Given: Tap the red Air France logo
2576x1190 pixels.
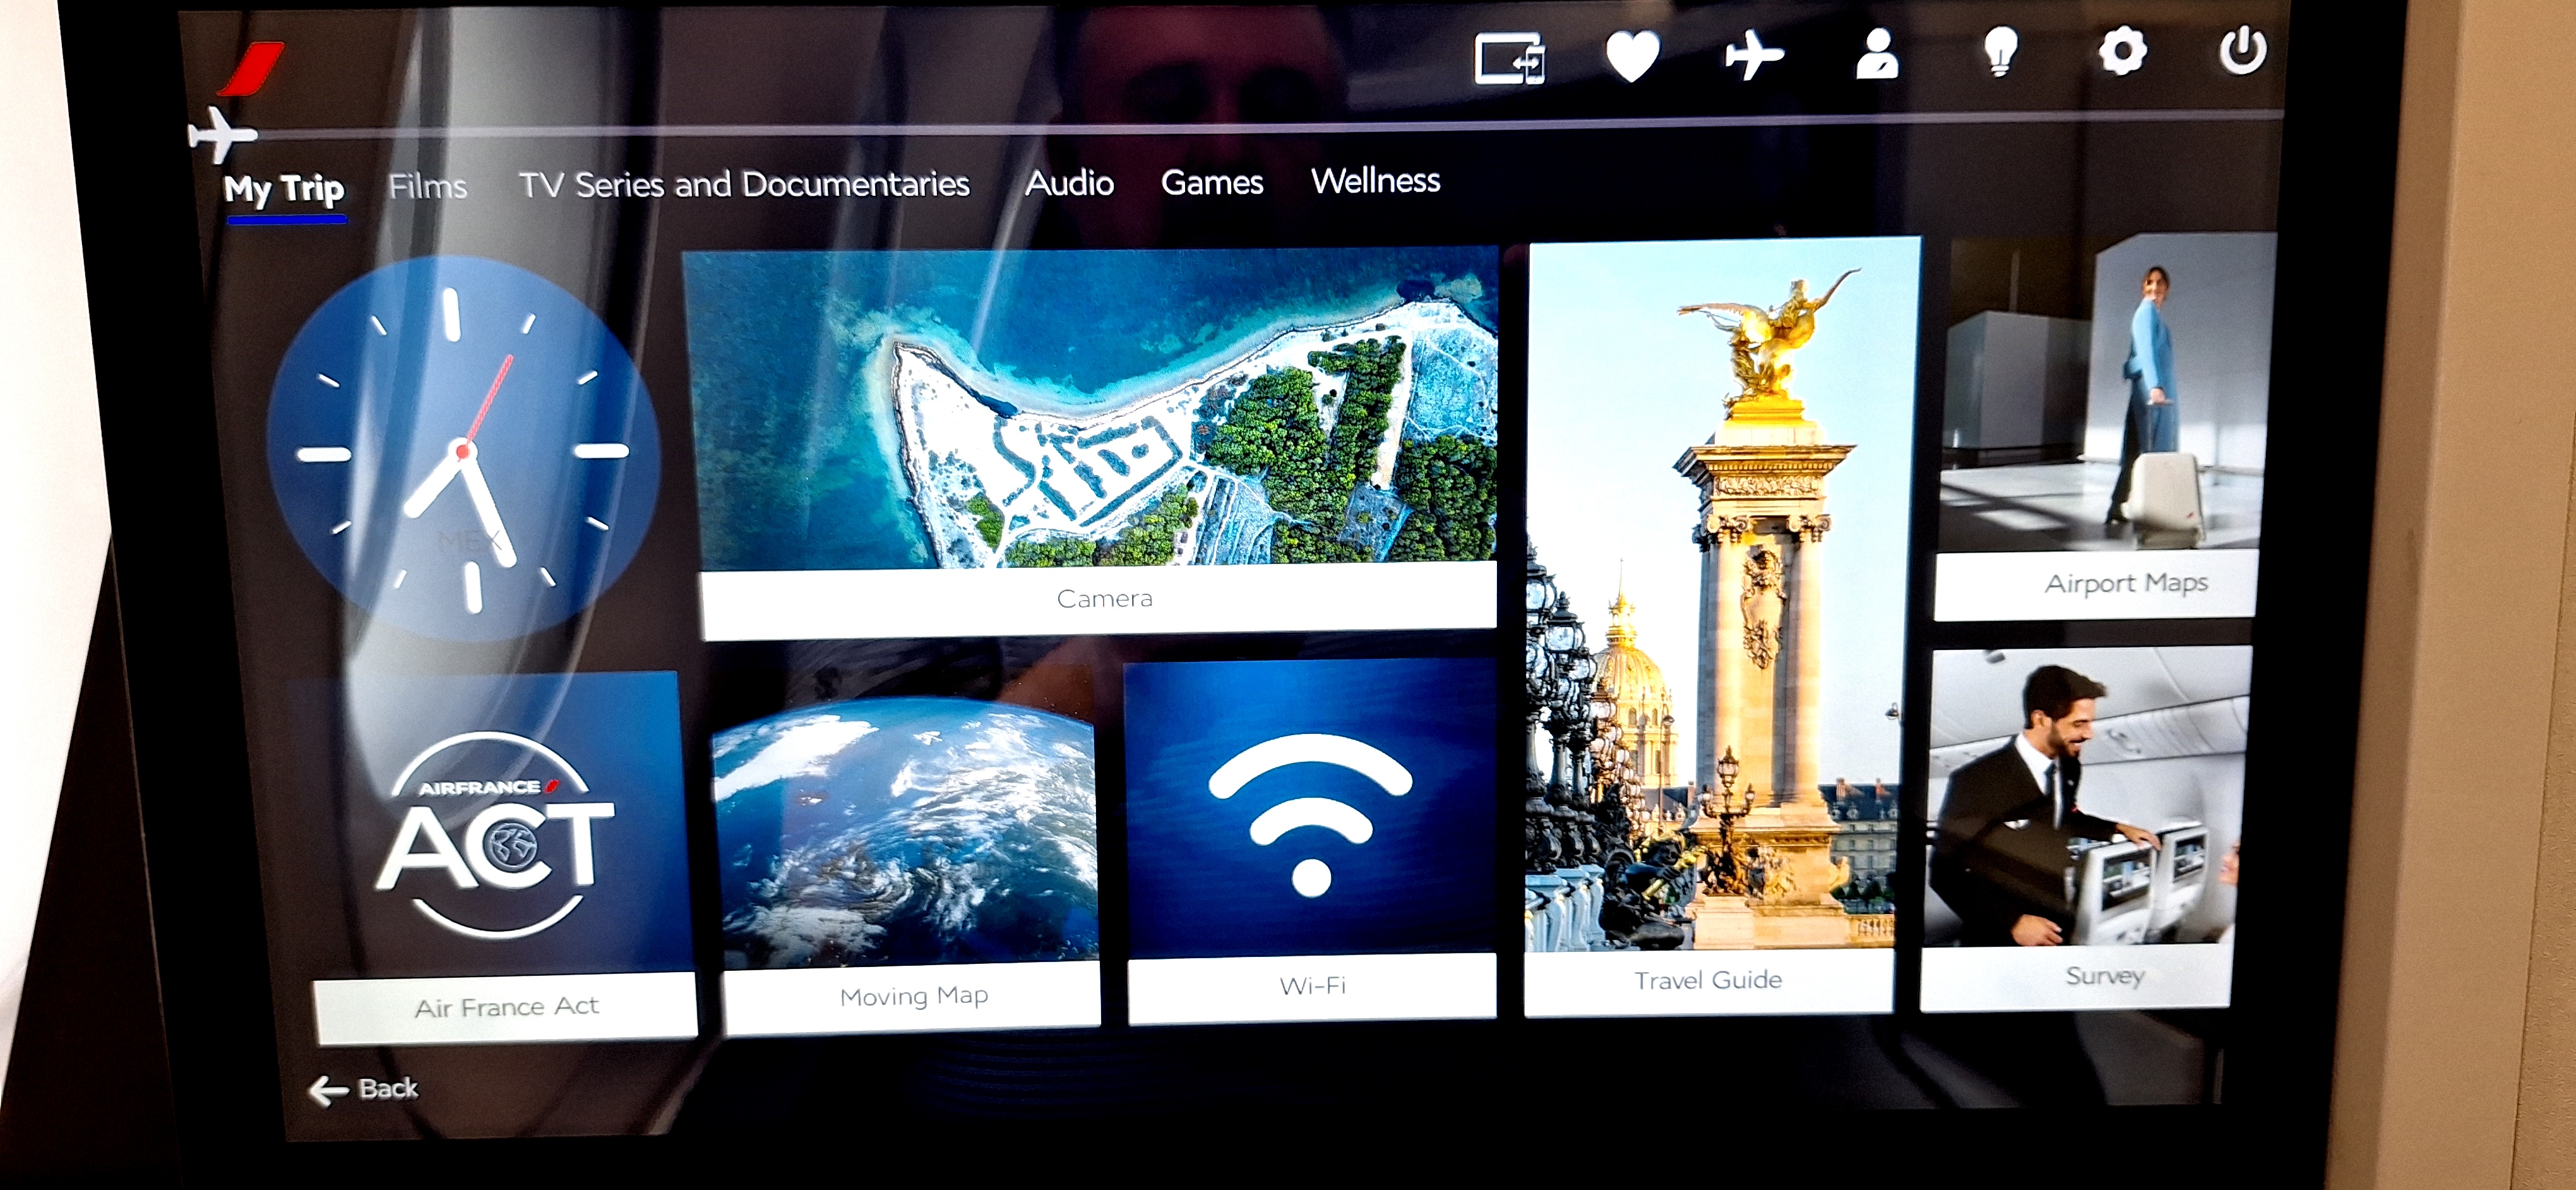Looking at the screenshot, I should point(252,69).
